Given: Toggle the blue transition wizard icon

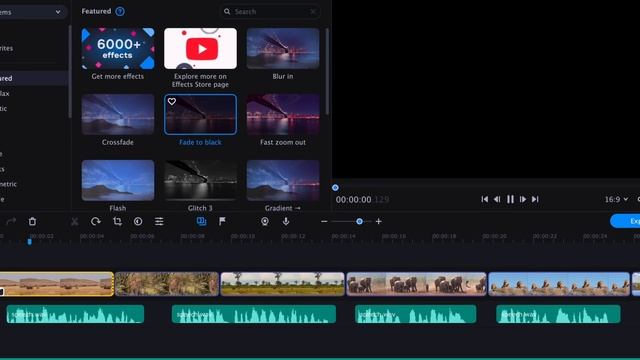Looking at the screenshot, I should pos(201,221).
